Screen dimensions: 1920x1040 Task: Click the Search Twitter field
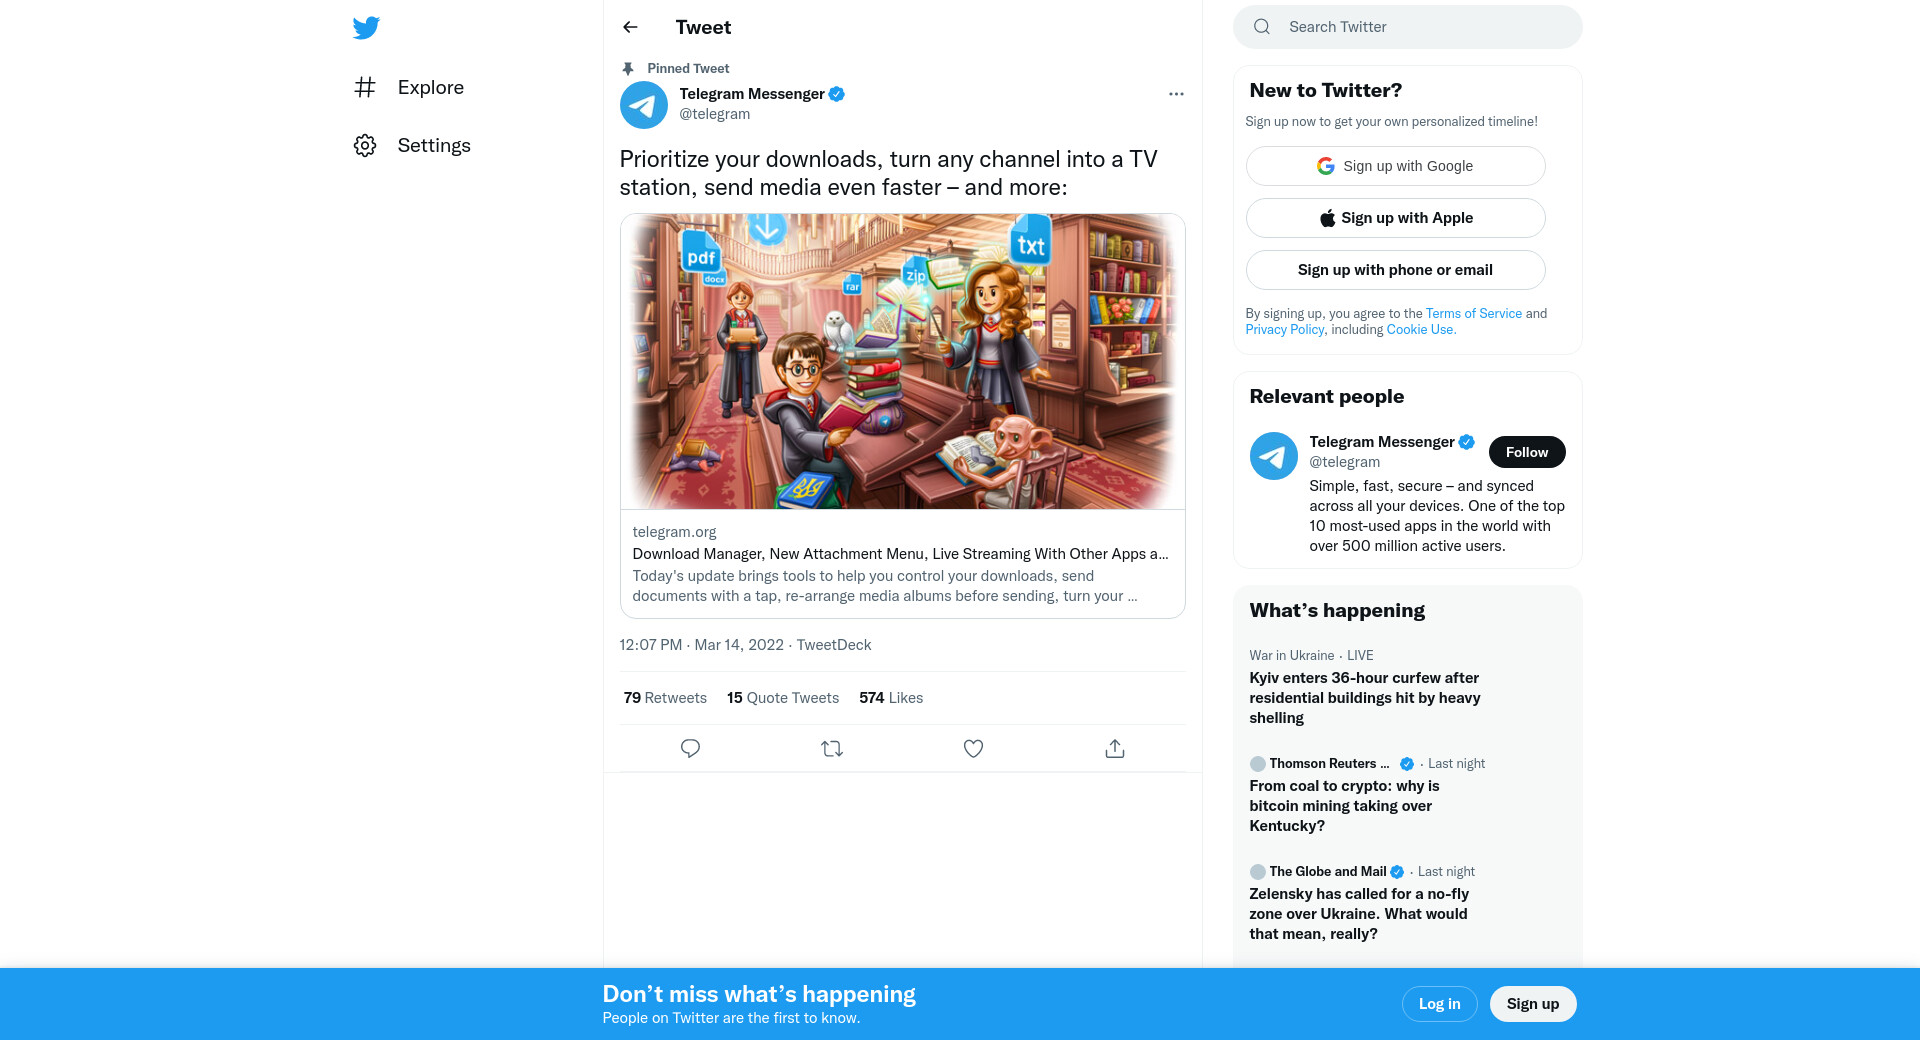pos(1420,27)
